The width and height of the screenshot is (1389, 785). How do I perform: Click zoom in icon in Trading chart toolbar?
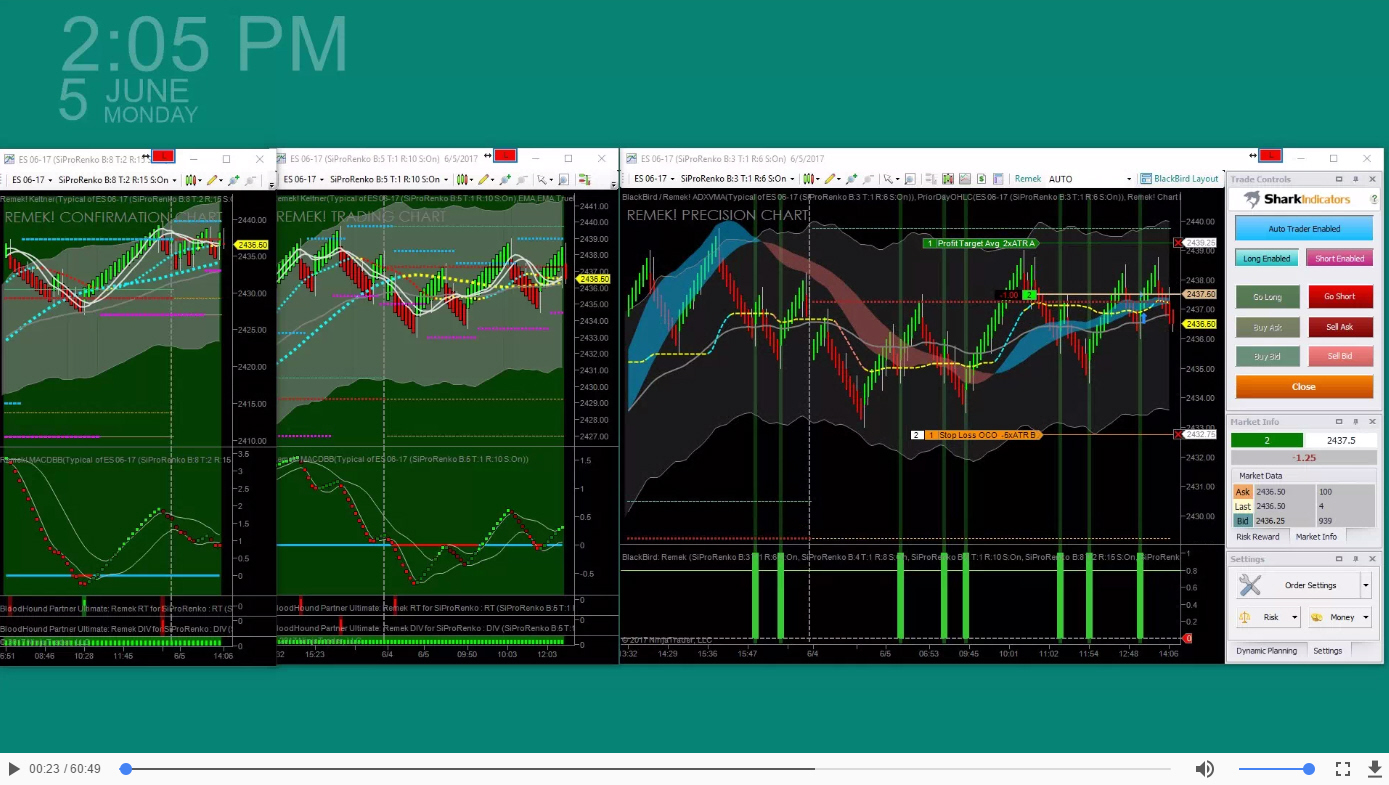click(x=505, y=180)
